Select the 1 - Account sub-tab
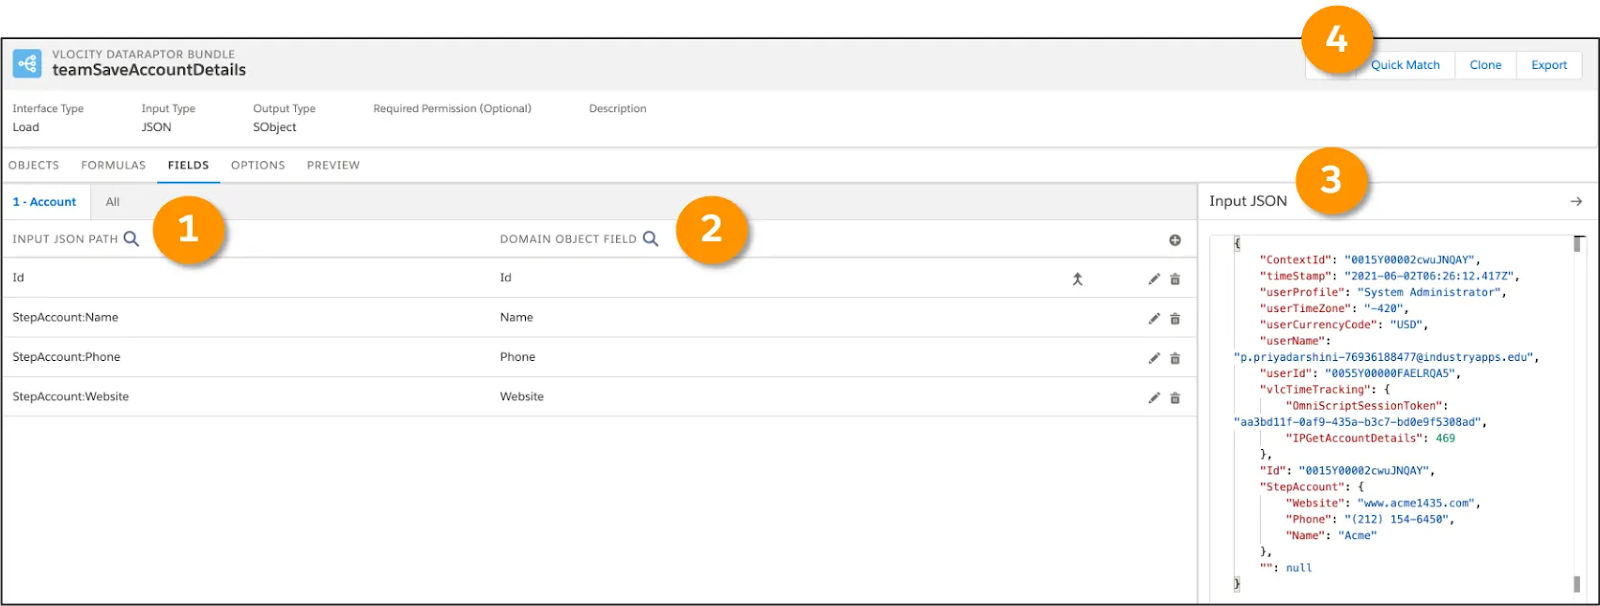 click(45, 202)
